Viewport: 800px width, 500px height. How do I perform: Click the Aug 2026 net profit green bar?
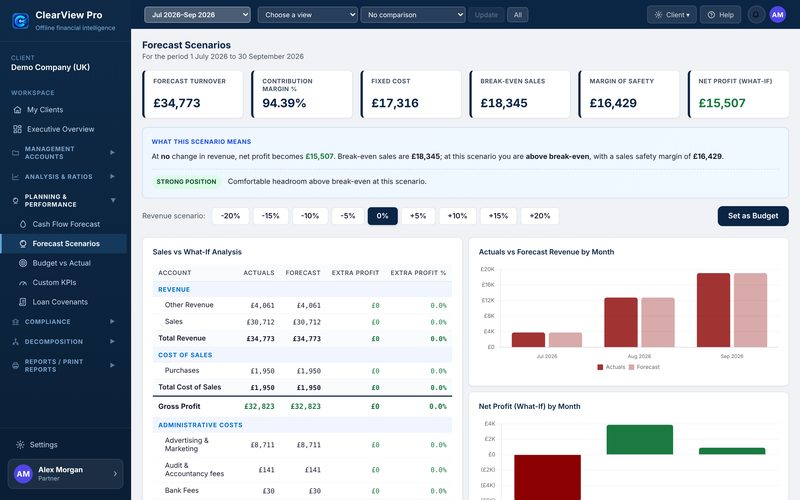(640, 439)
